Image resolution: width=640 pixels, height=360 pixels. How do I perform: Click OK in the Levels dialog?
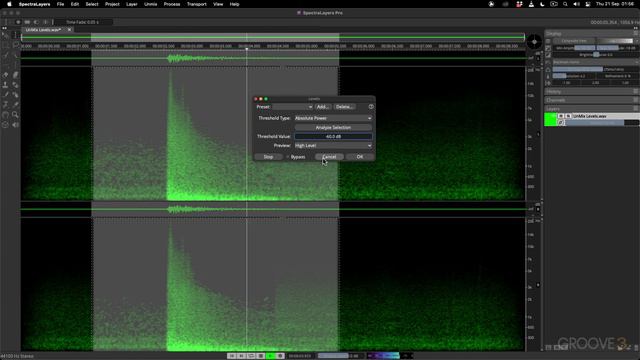[360, 157]
